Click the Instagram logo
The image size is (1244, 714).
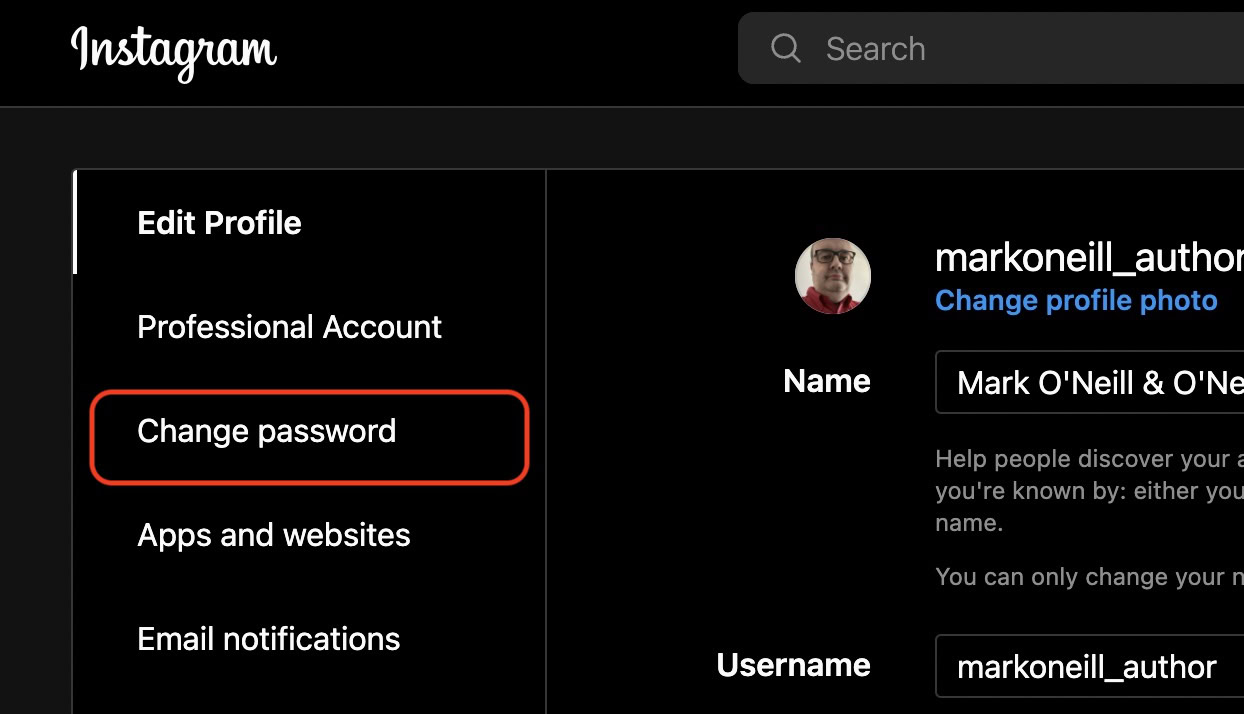(173, 50)
